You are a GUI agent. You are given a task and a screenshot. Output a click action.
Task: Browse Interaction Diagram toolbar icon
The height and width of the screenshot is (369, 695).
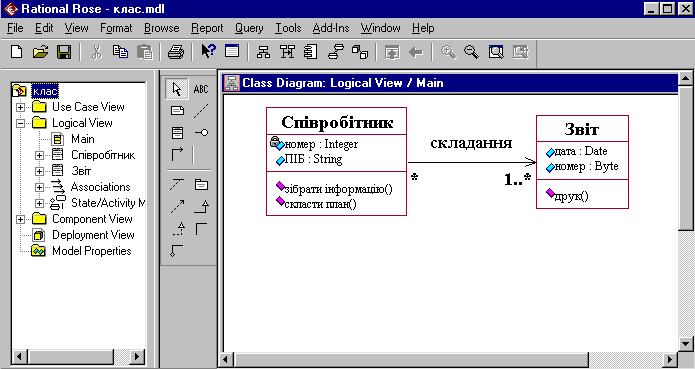coord(287,52)
